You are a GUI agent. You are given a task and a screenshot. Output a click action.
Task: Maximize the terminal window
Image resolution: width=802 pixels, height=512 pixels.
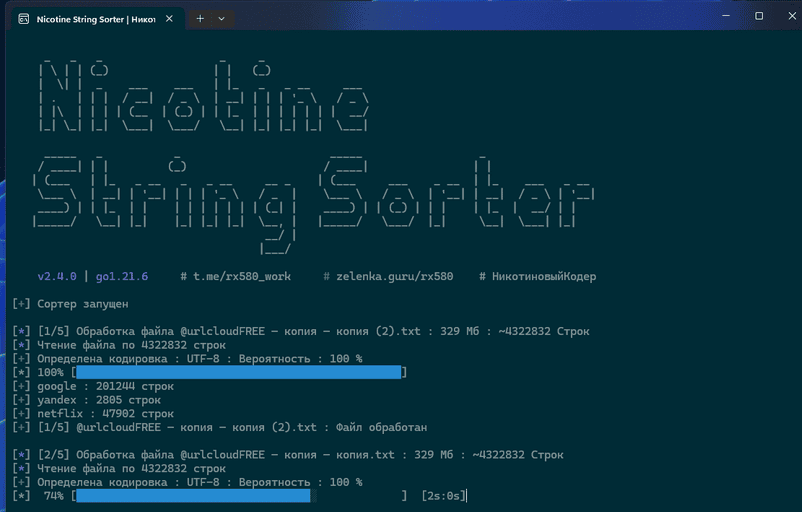click(759, 16)
